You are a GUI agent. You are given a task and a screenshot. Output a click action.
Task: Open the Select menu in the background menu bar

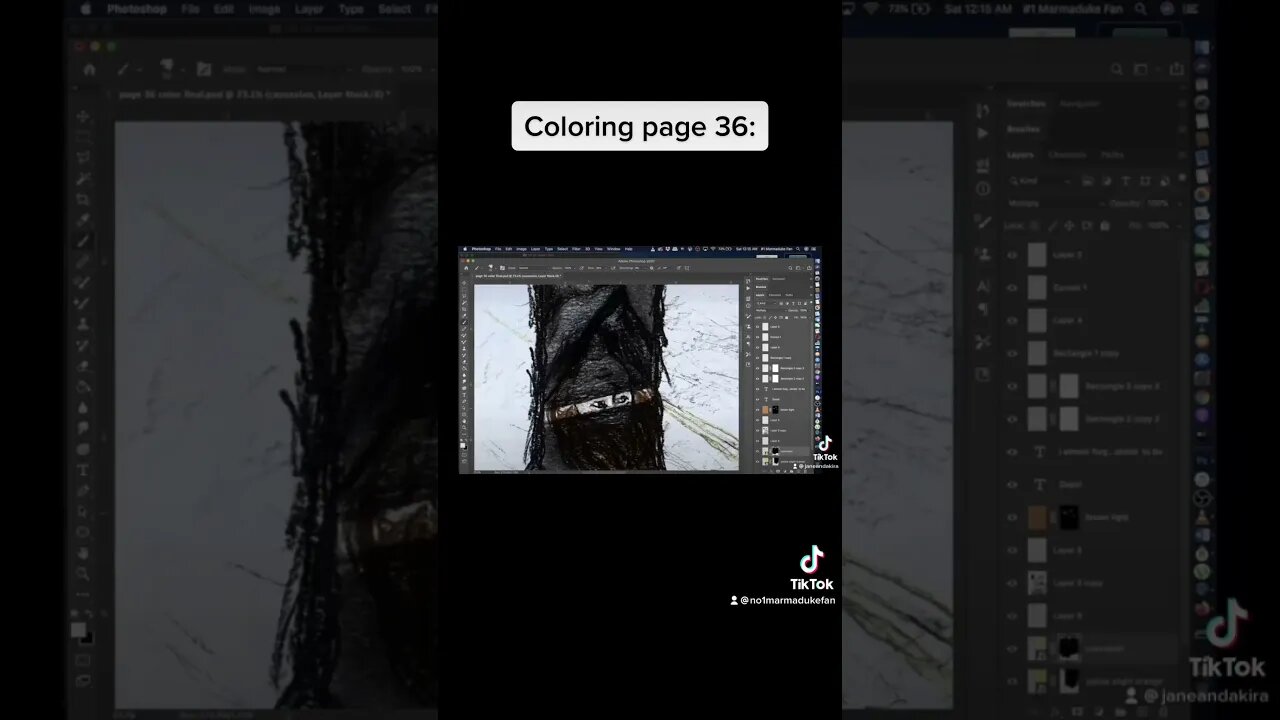tap(394, 9)
